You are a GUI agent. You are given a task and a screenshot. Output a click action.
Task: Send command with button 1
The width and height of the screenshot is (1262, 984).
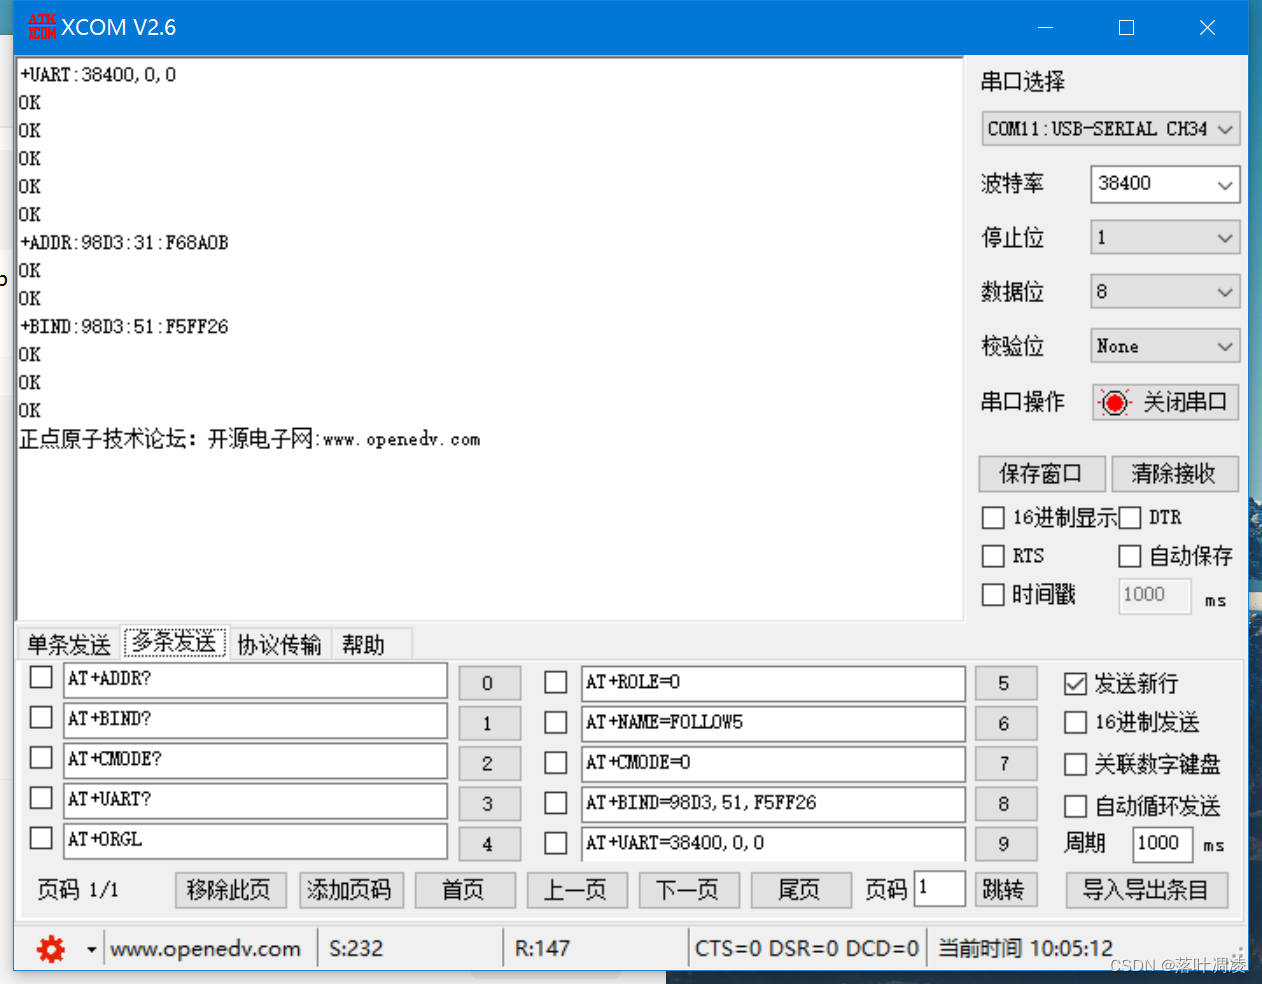[489, 723]
